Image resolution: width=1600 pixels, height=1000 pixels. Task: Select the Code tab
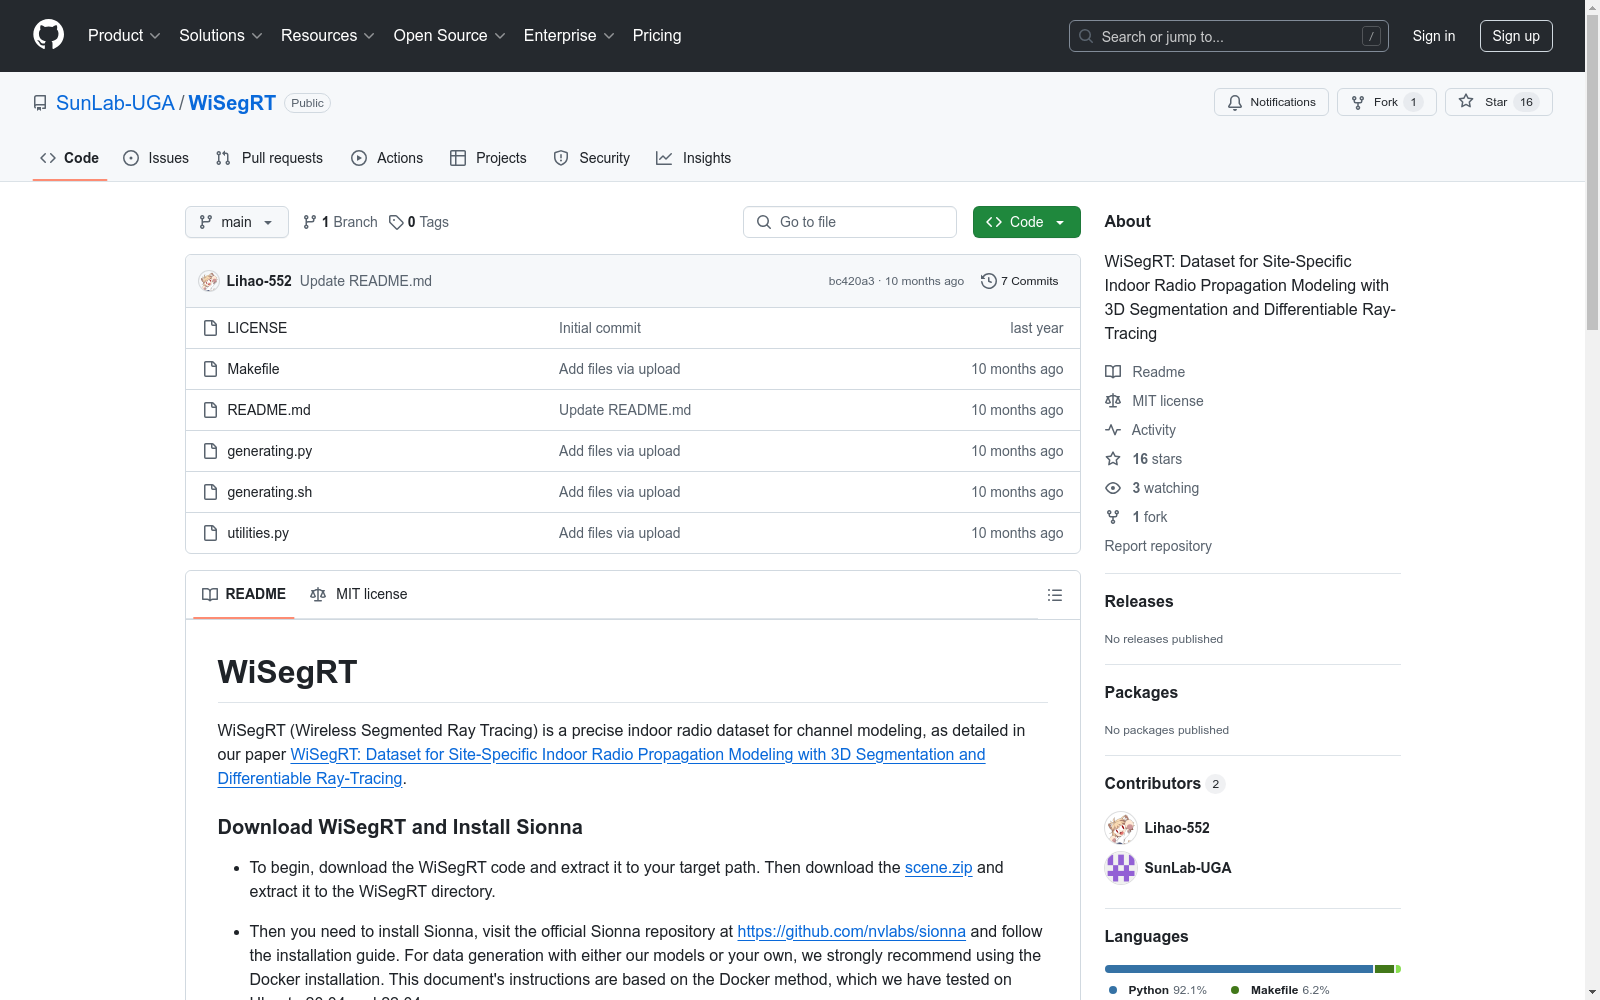70,158
